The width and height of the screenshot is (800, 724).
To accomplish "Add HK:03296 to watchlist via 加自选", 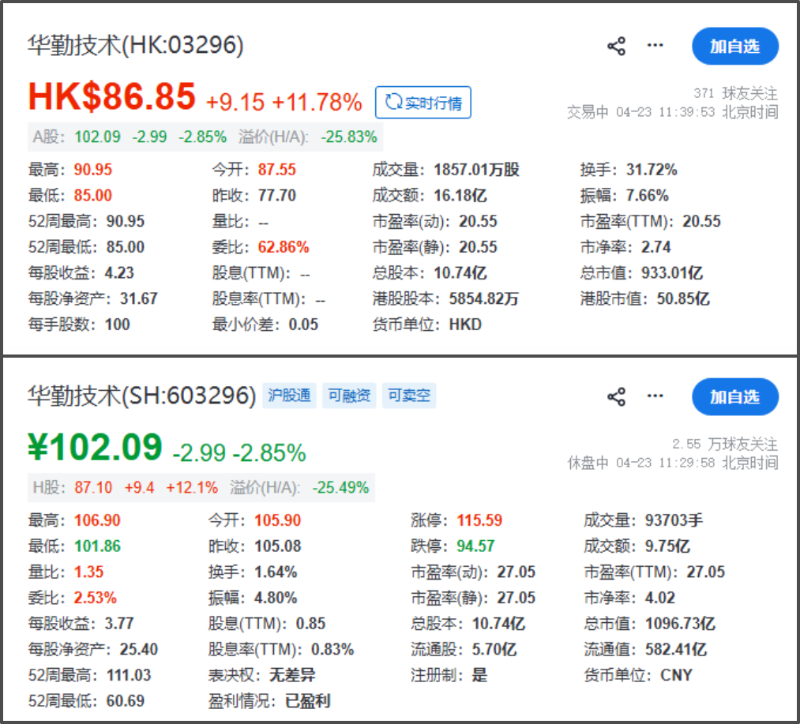I will [x=735, y=46].
